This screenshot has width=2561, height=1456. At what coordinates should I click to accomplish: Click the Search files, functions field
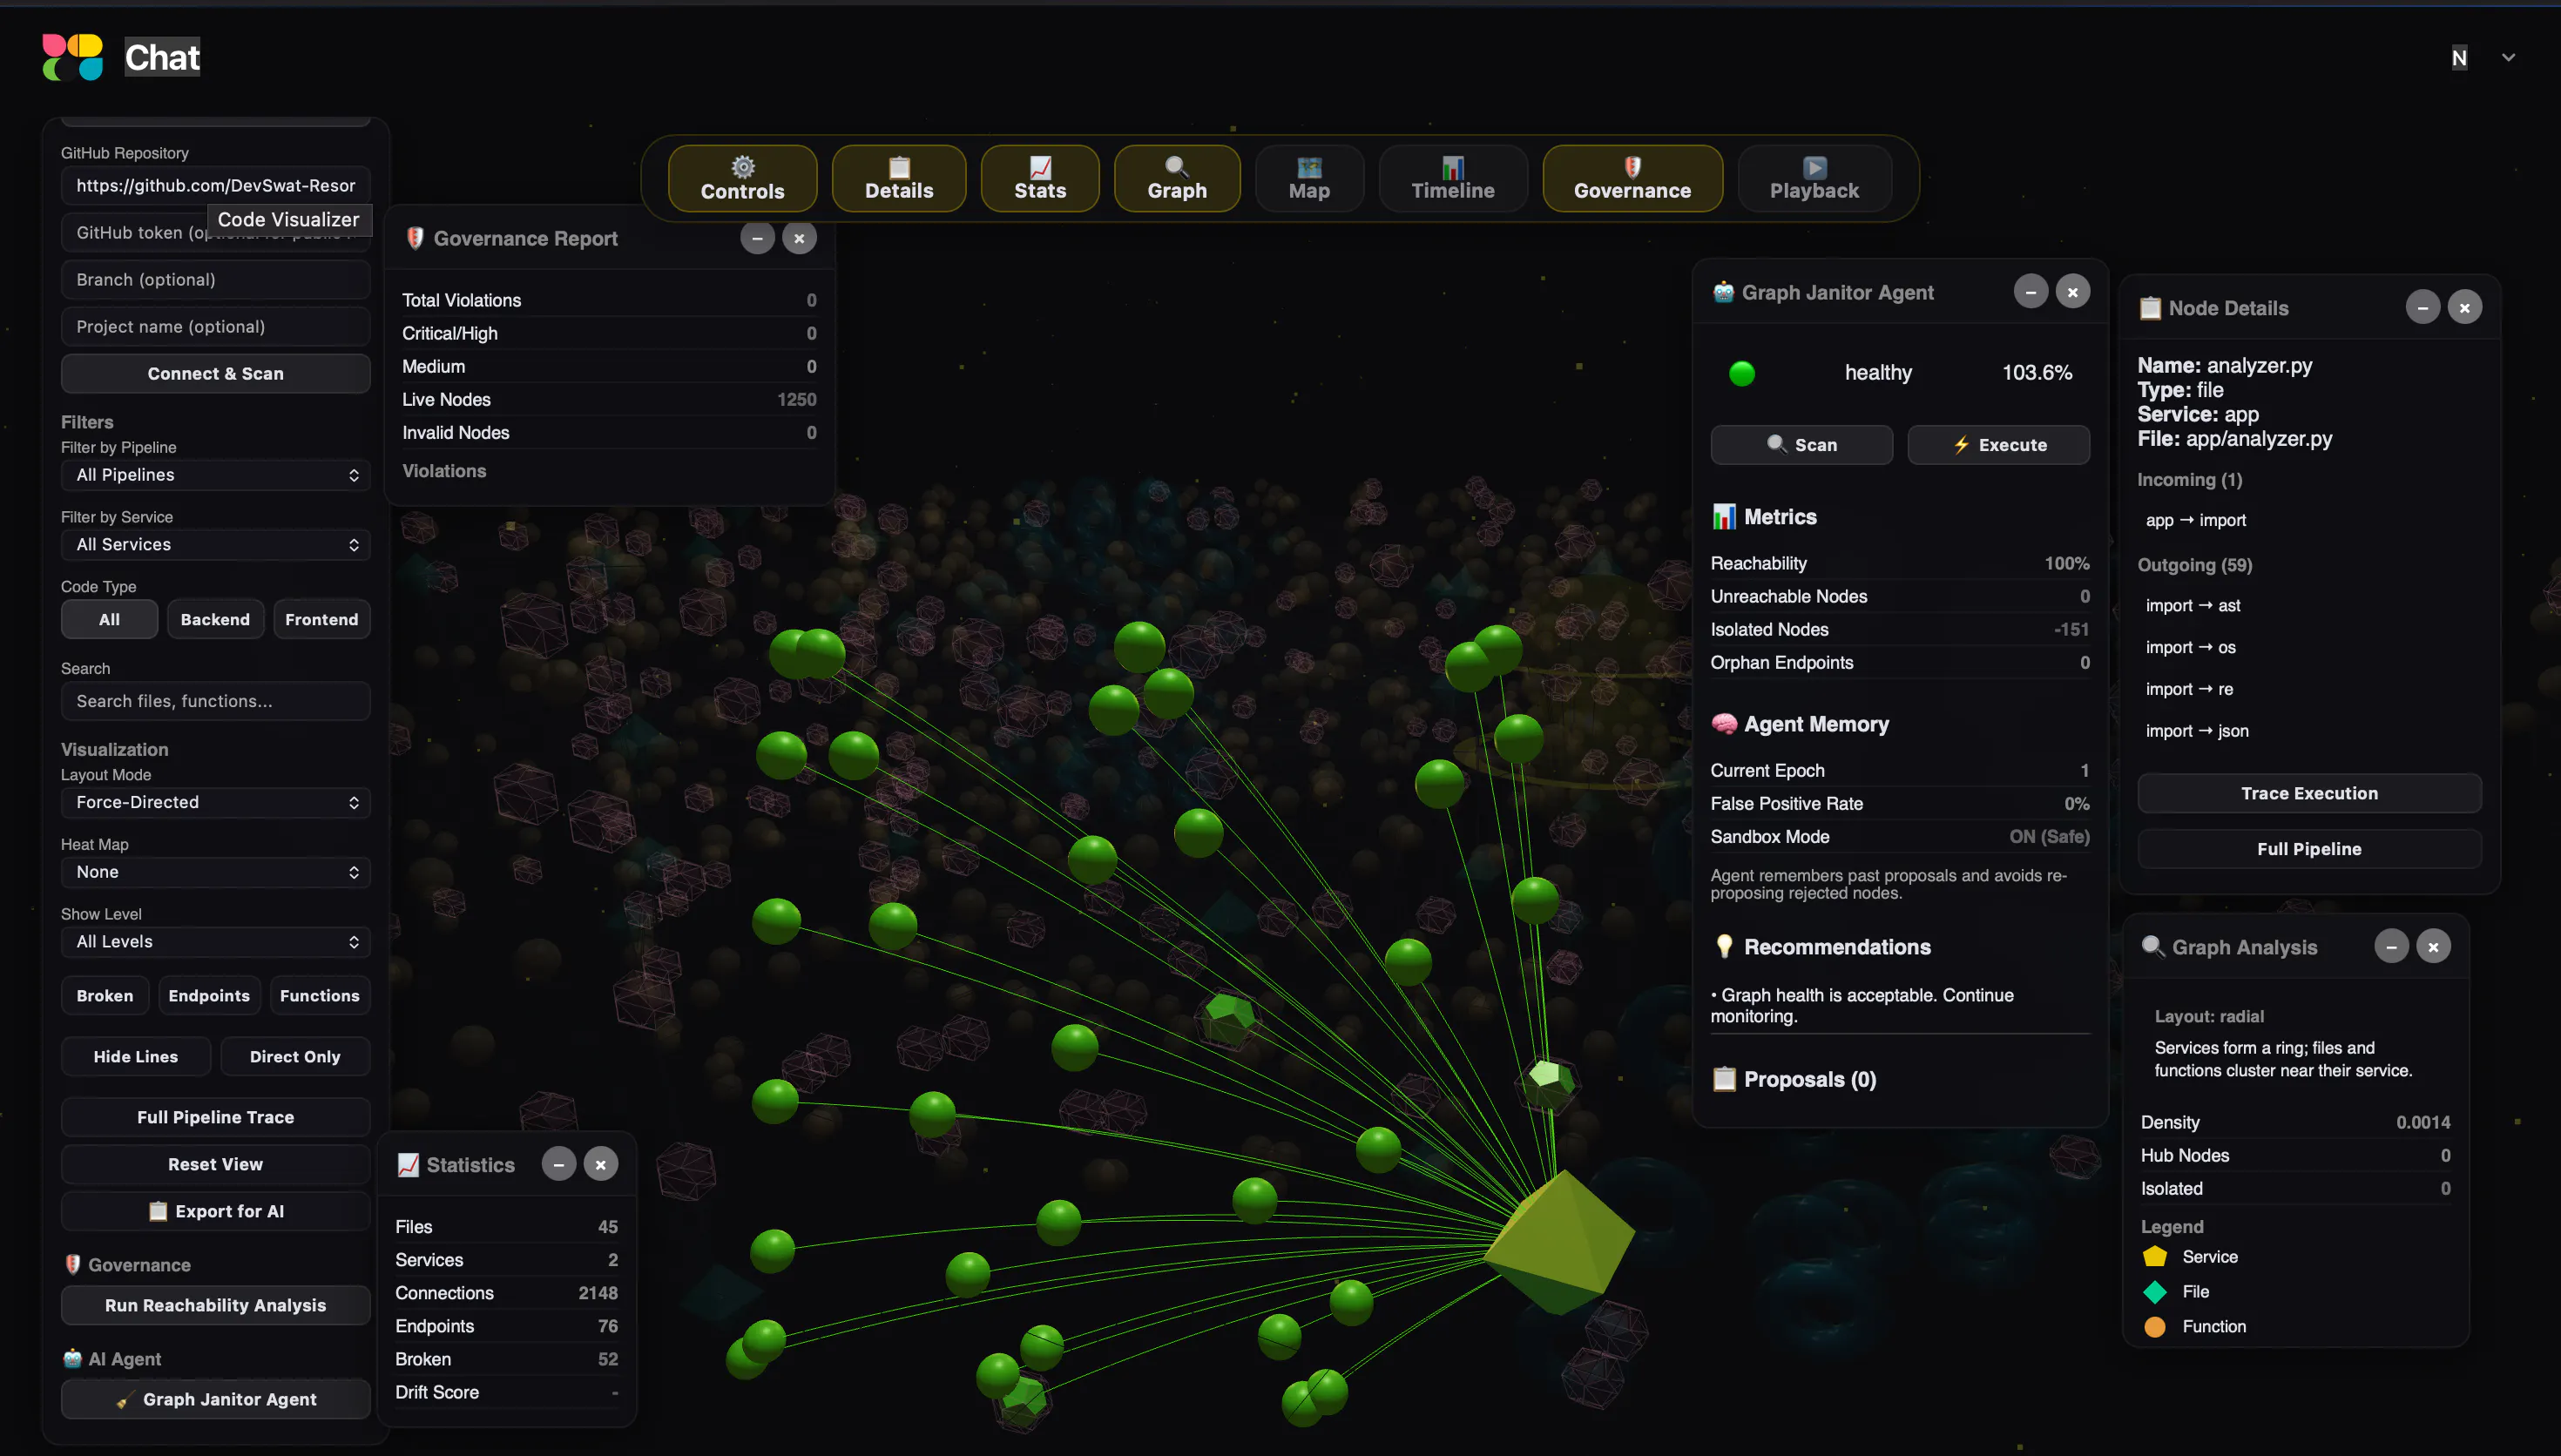(x=215, y=701)
